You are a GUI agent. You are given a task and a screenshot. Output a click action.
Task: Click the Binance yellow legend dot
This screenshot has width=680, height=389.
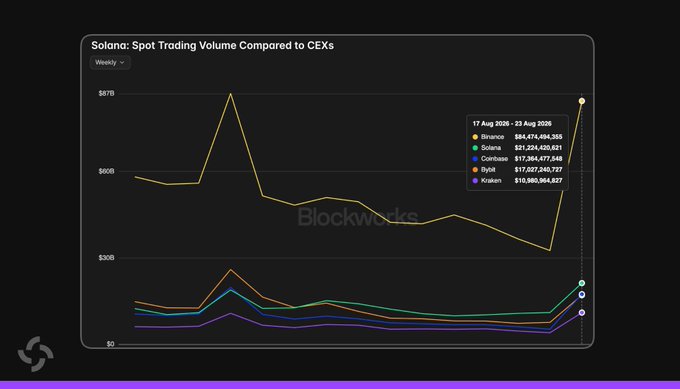pos(475,137)
